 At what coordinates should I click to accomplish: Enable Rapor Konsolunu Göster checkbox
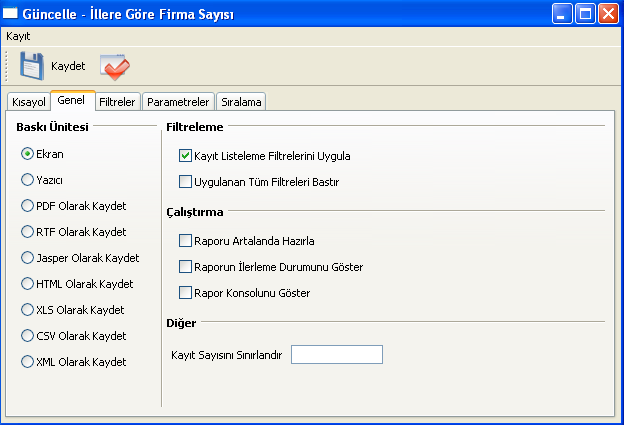coord(185,293)
